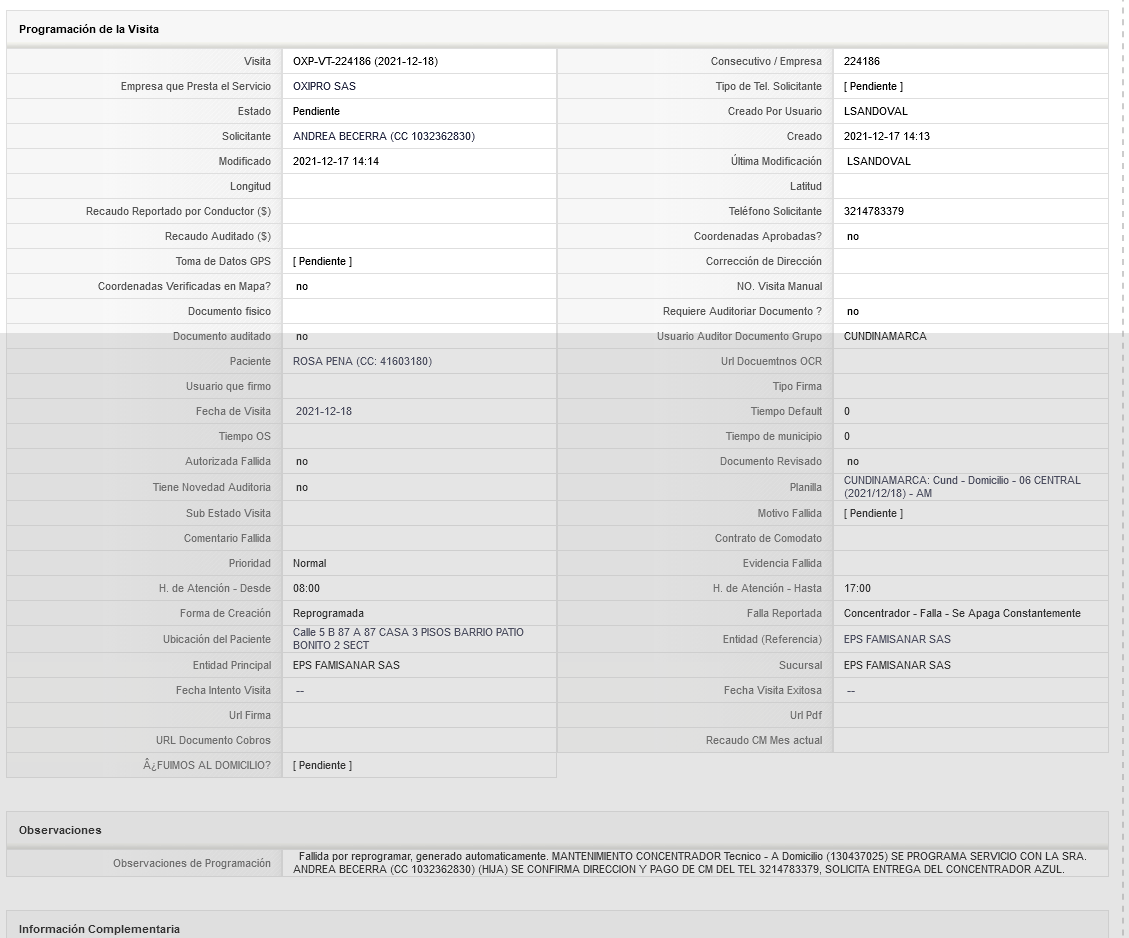Click the Creado timestamp 2021-12-17 14:13
This screenshot has width=1129, height=938.
(886, 136)
